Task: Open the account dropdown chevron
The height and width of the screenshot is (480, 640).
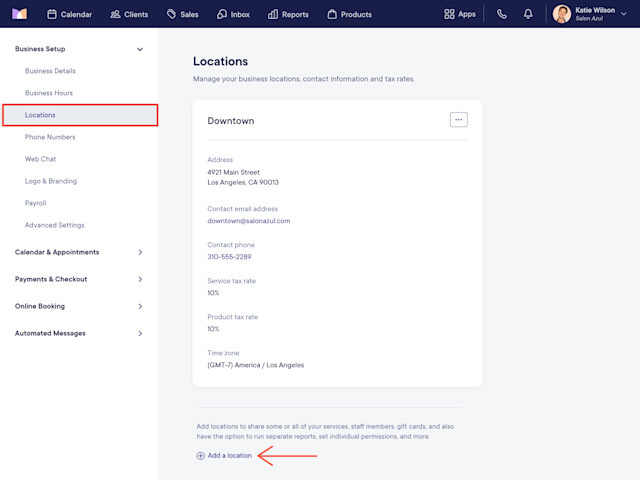Action: [x=624, y=14]
